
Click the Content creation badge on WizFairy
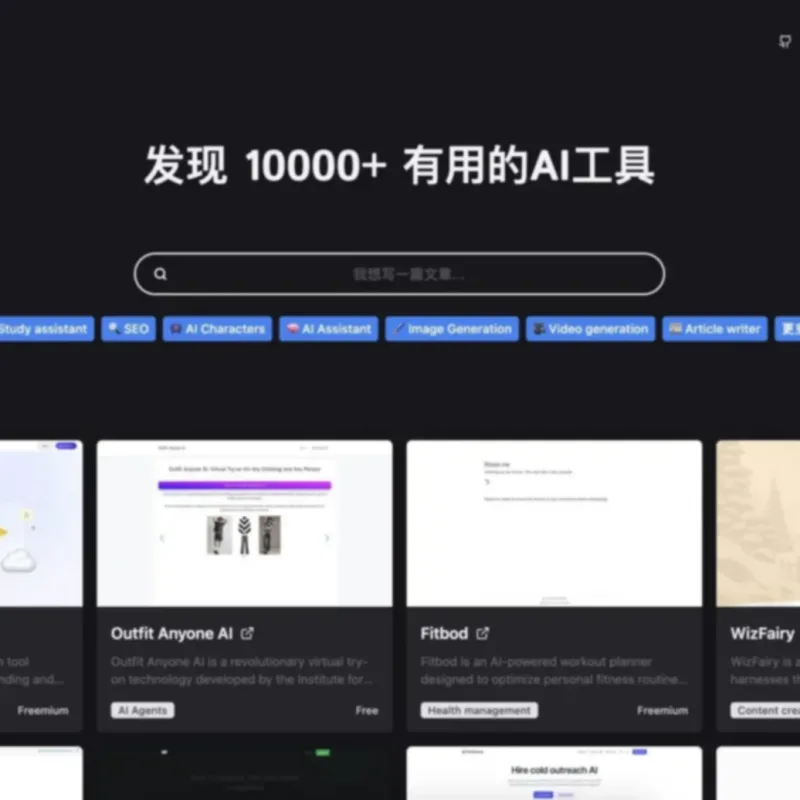pos(765,710)
